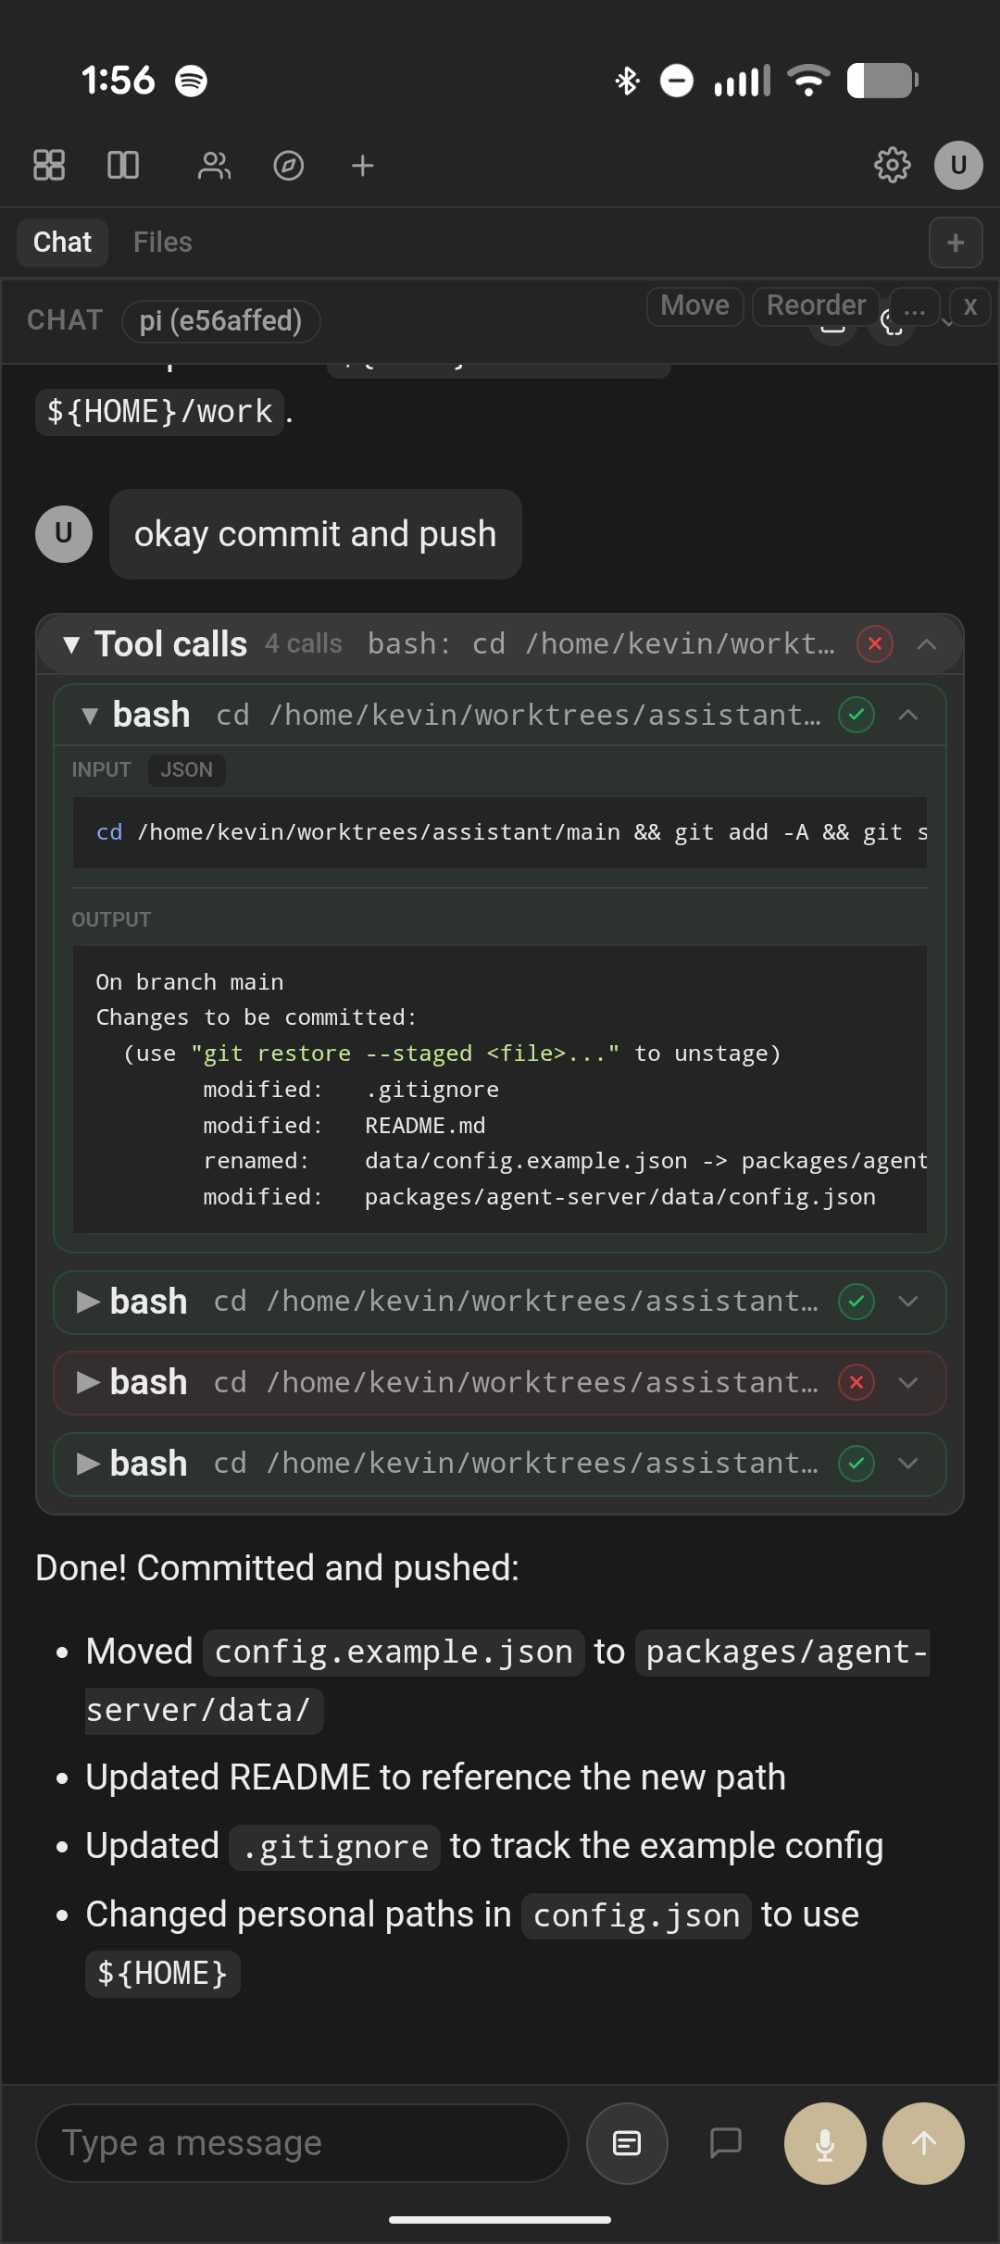The width and height of the screenshot is (1000, 2244).
Task: Select the Chat tab
Action: pyautogui.click(x=62, y=242)
